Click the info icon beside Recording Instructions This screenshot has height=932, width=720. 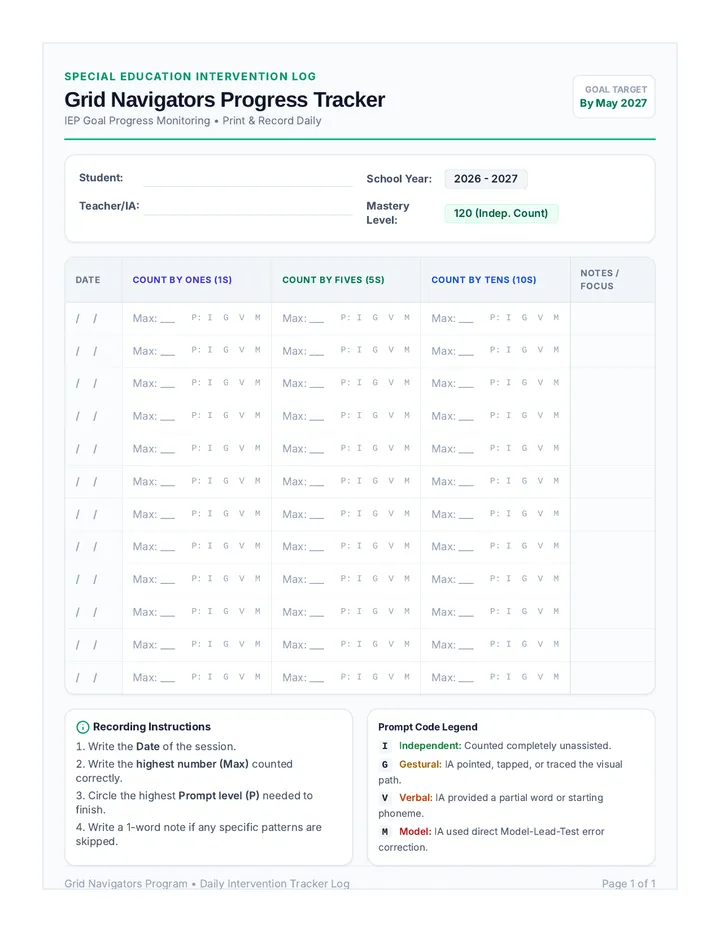pos(83,727)
